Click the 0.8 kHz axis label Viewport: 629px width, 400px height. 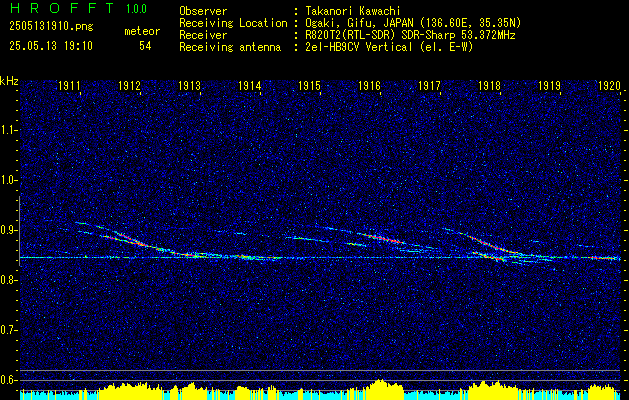8,280
